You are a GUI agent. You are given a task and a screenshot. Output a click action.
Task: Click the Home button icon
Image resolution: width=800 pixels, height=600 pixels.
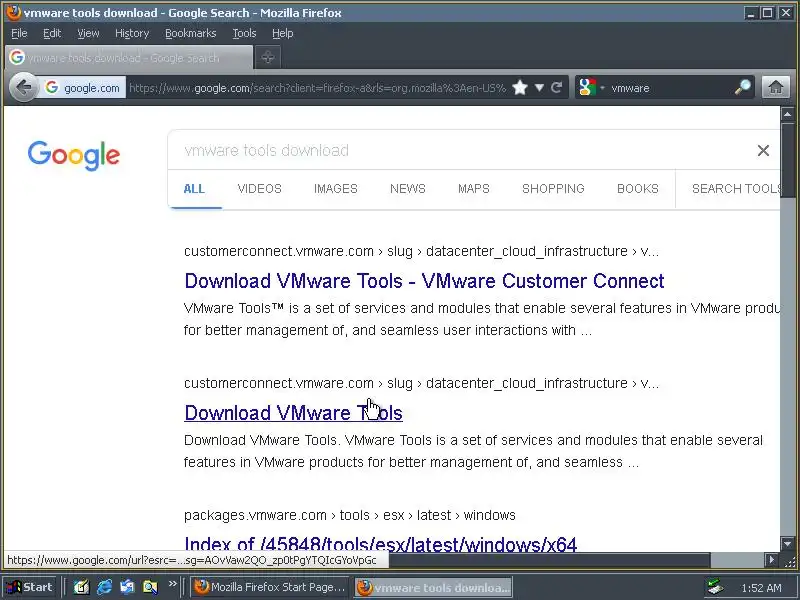pos(776,87)
